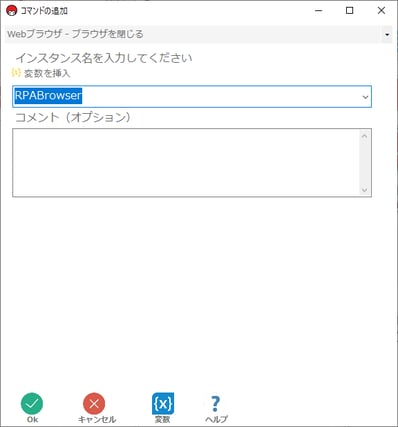Maximize the コマンドの追加 window
The image size is (398, 427).
(350, 11)
